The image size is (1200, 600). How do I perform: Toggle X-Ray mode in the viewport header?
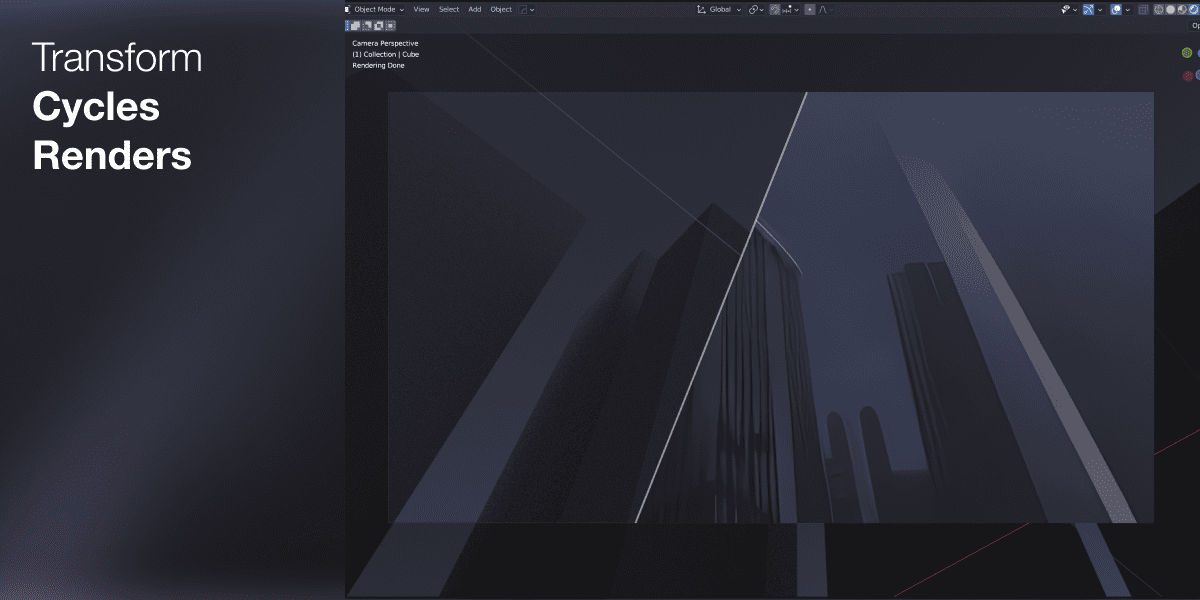pyautogui.click(x=1143, y=9)
